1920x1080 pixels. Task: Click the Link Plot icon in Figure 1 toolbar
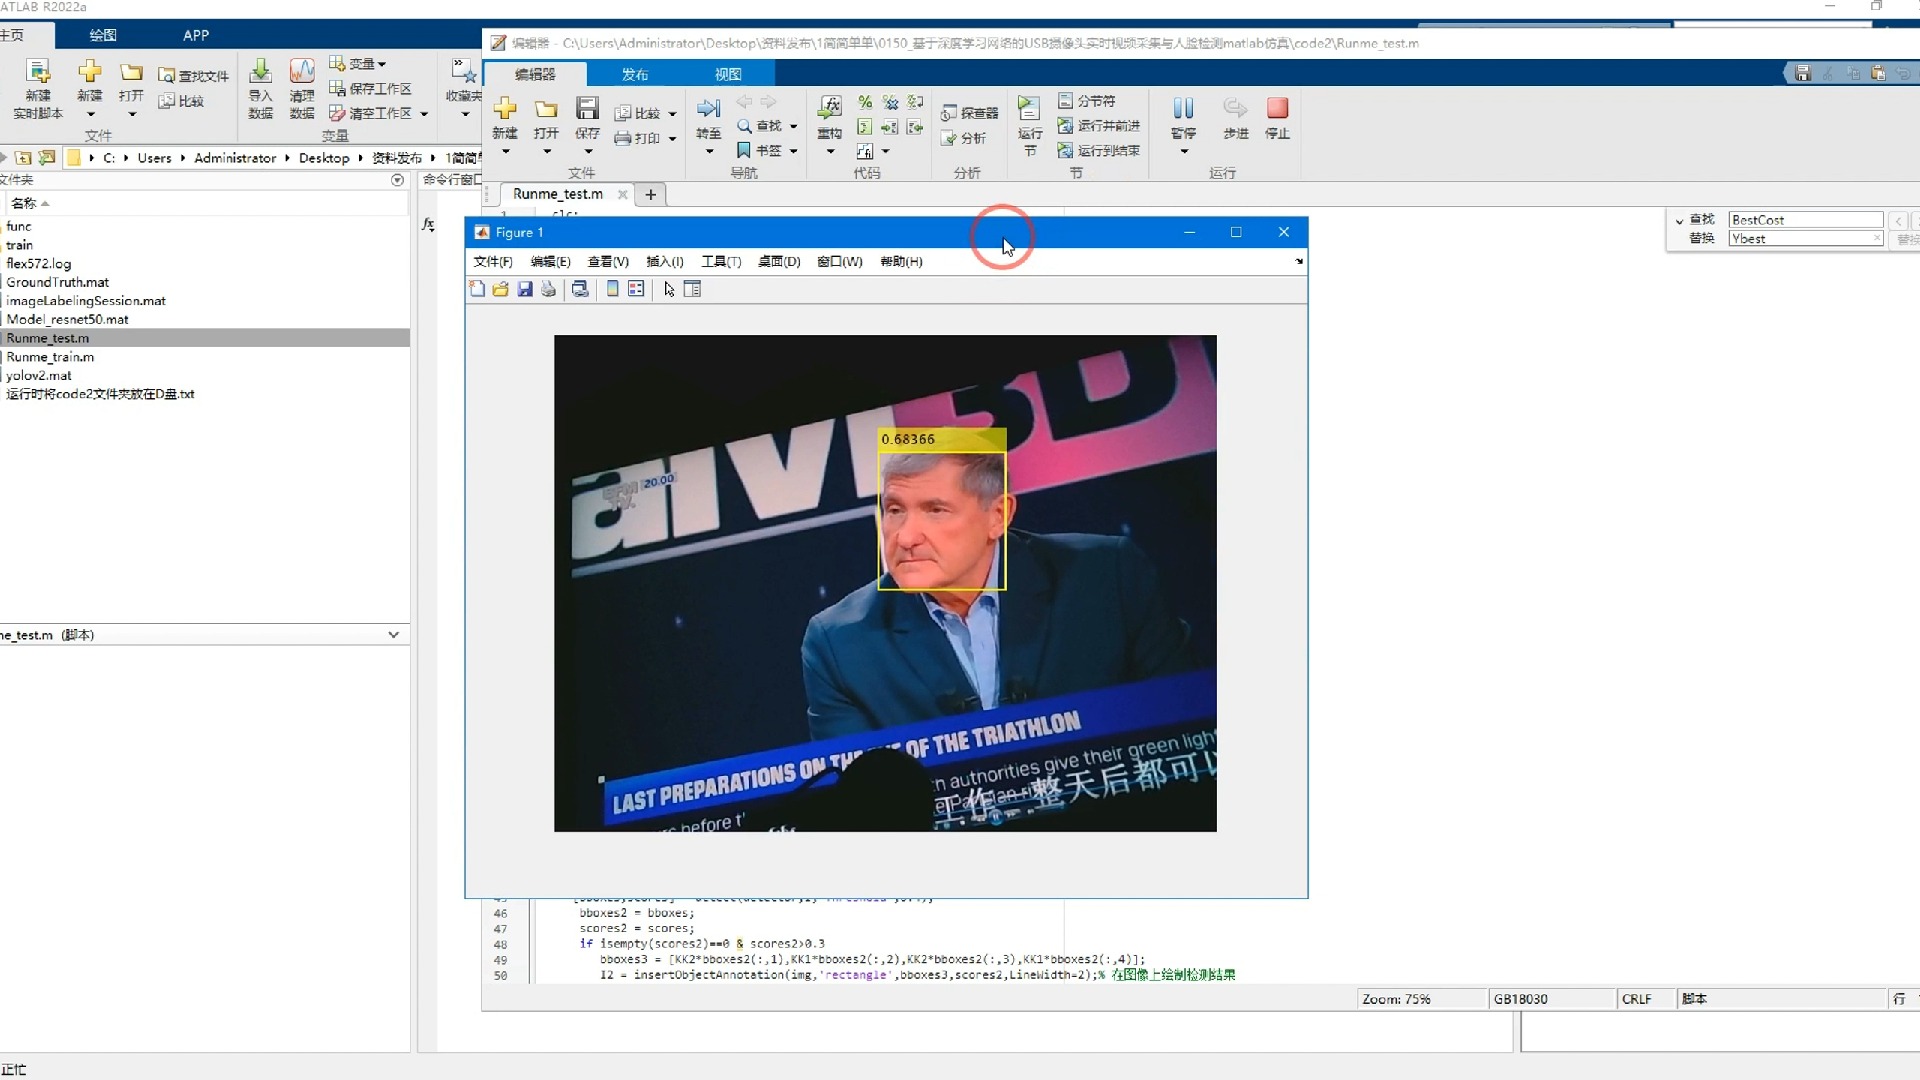(x=580, y=289)
